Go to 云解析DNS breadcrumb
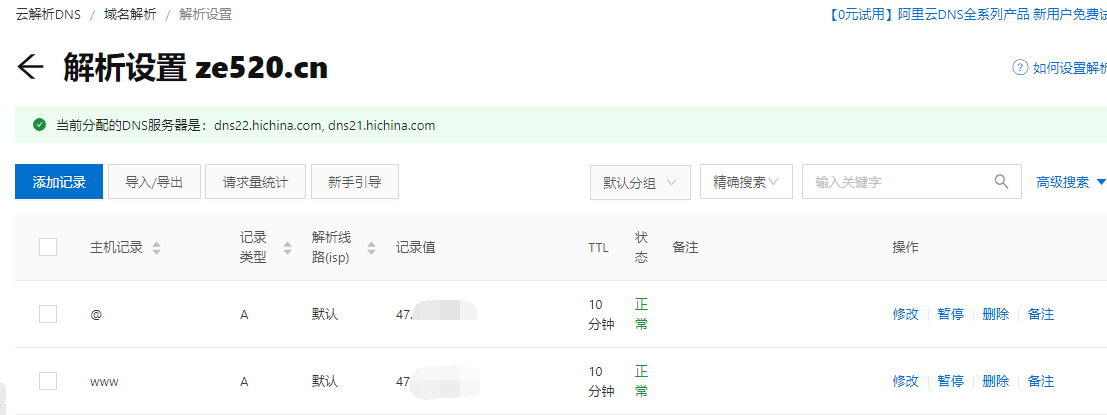This screenshot has height=415, width=1107. (49, 13)
